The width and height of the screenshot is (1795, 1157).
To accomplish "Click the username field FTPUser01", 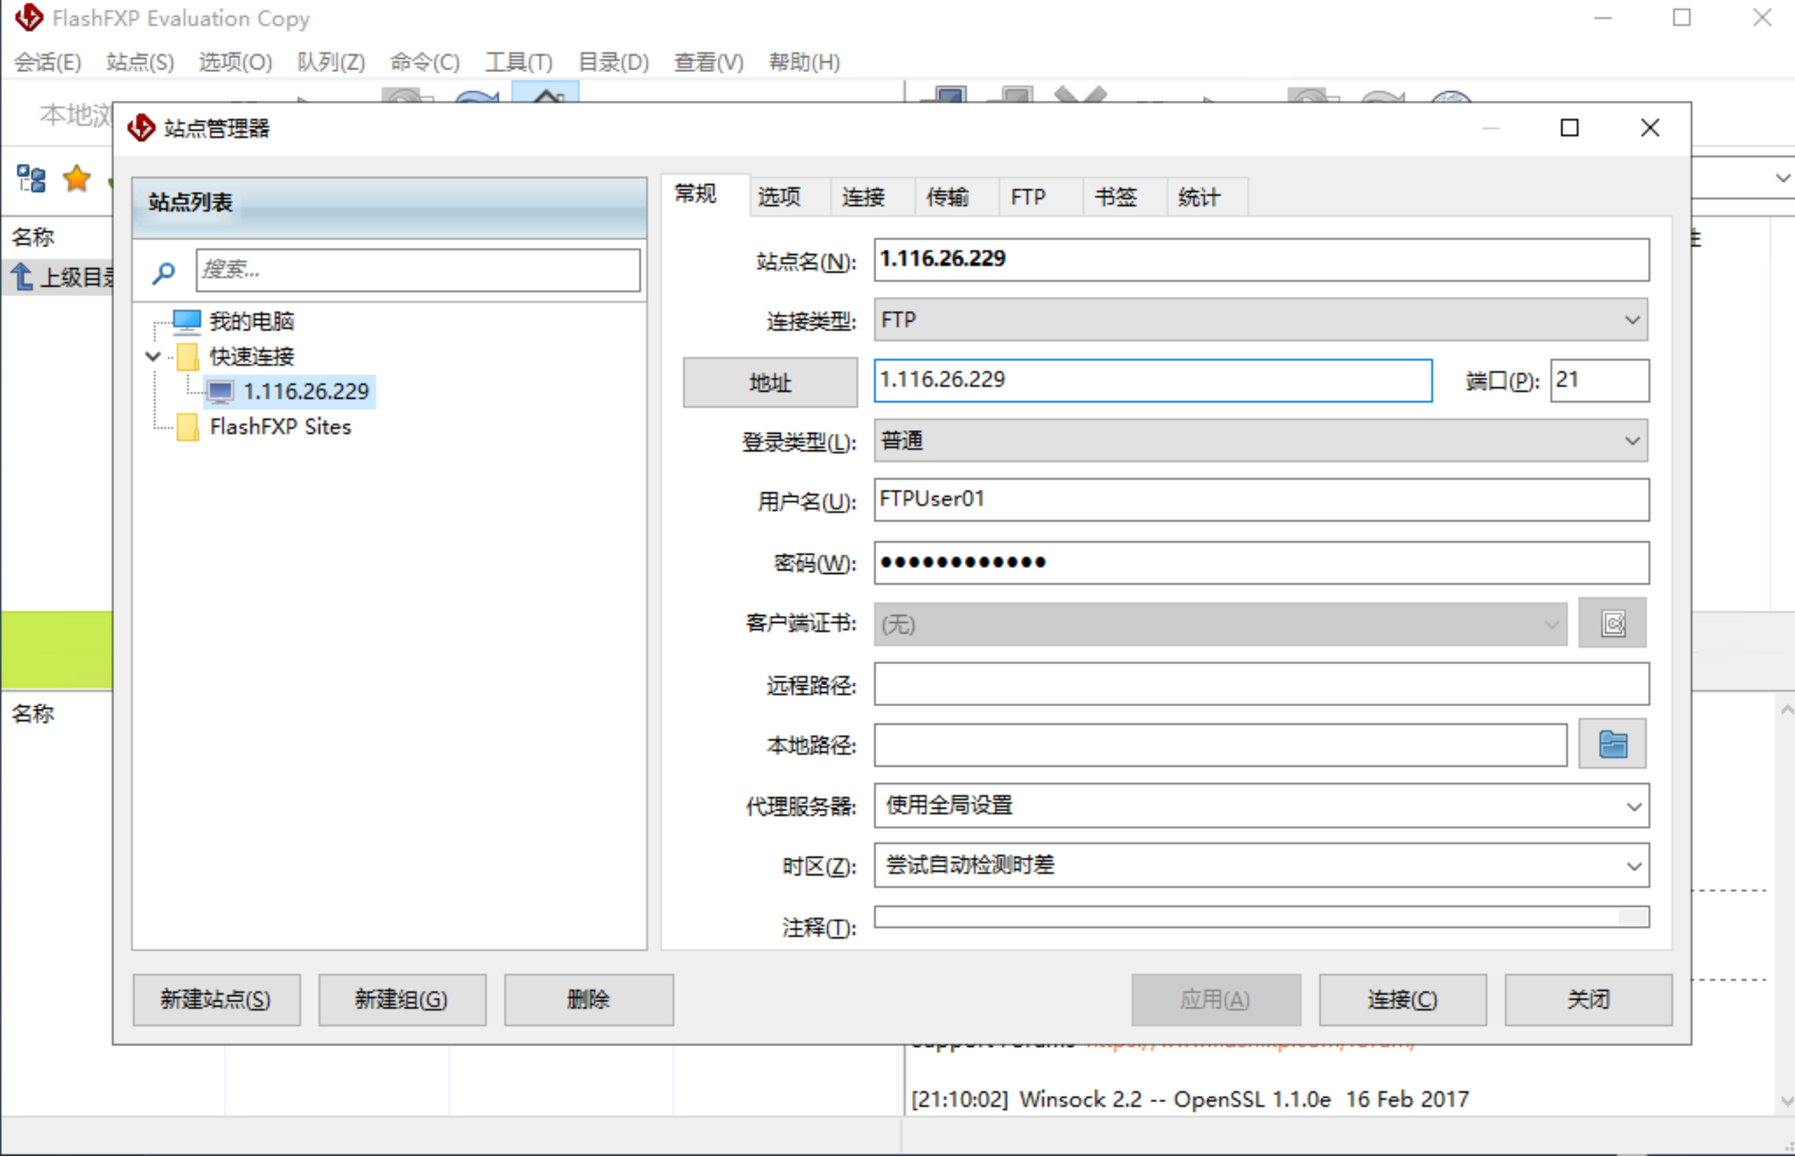I will pyautogui.click(x=1261, y=499).
